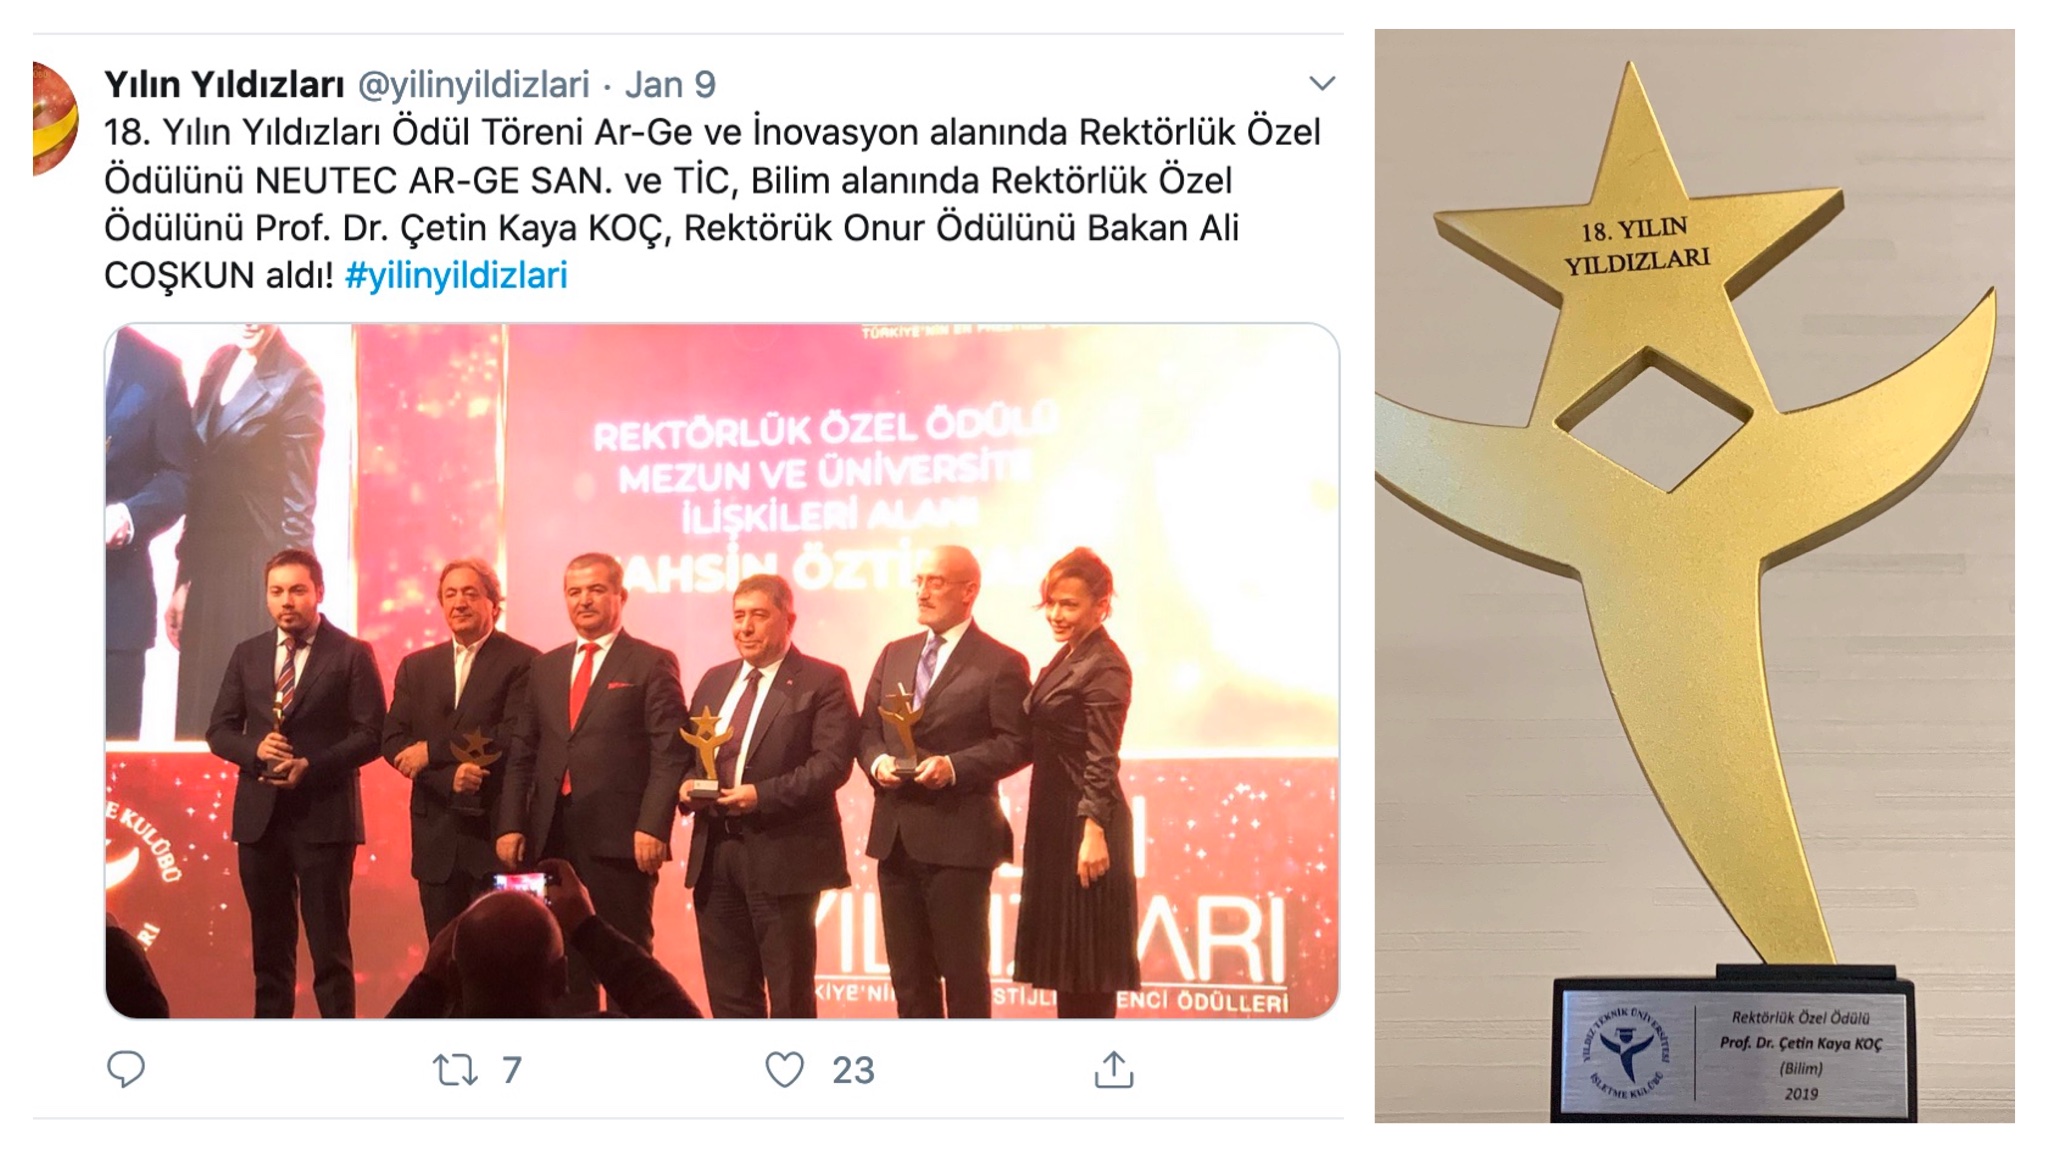Click the Yılın Yıldızları display name
This screenshot has height=1152, width=2048.
click(x=224, y=85)
